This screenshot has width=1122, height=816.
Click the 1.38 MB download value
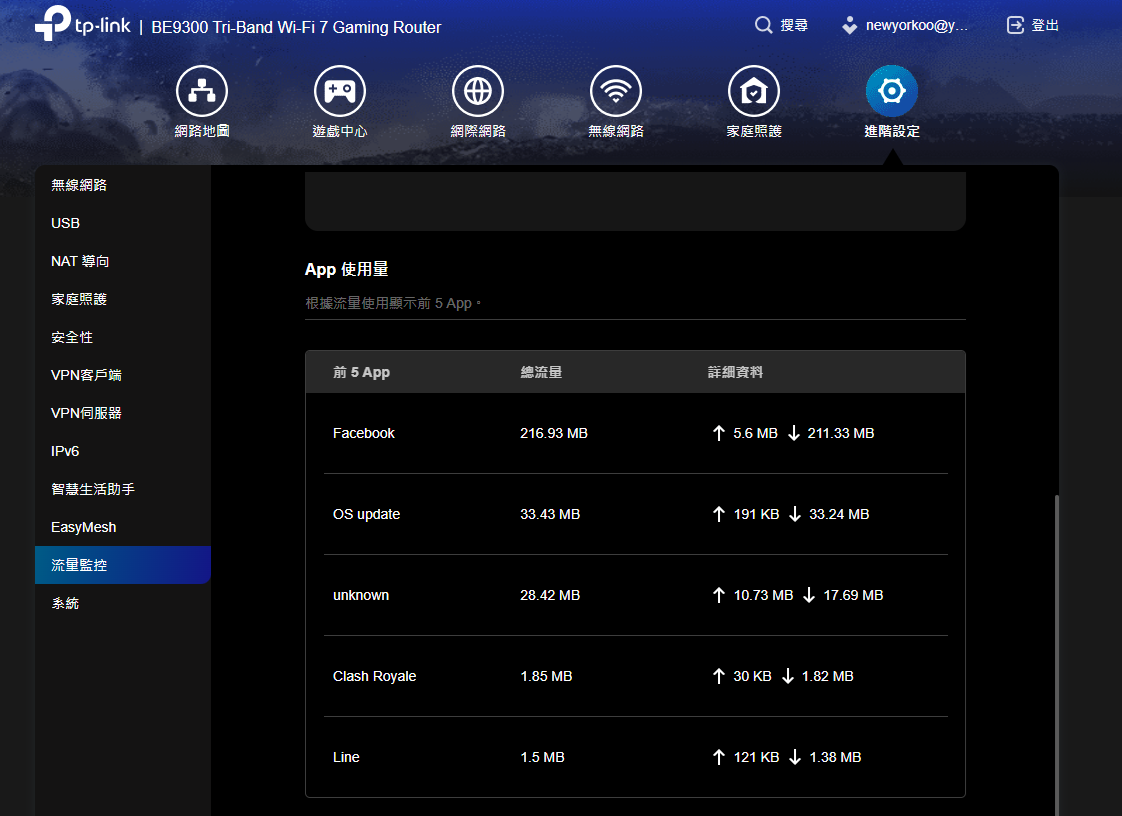point(835,757)
